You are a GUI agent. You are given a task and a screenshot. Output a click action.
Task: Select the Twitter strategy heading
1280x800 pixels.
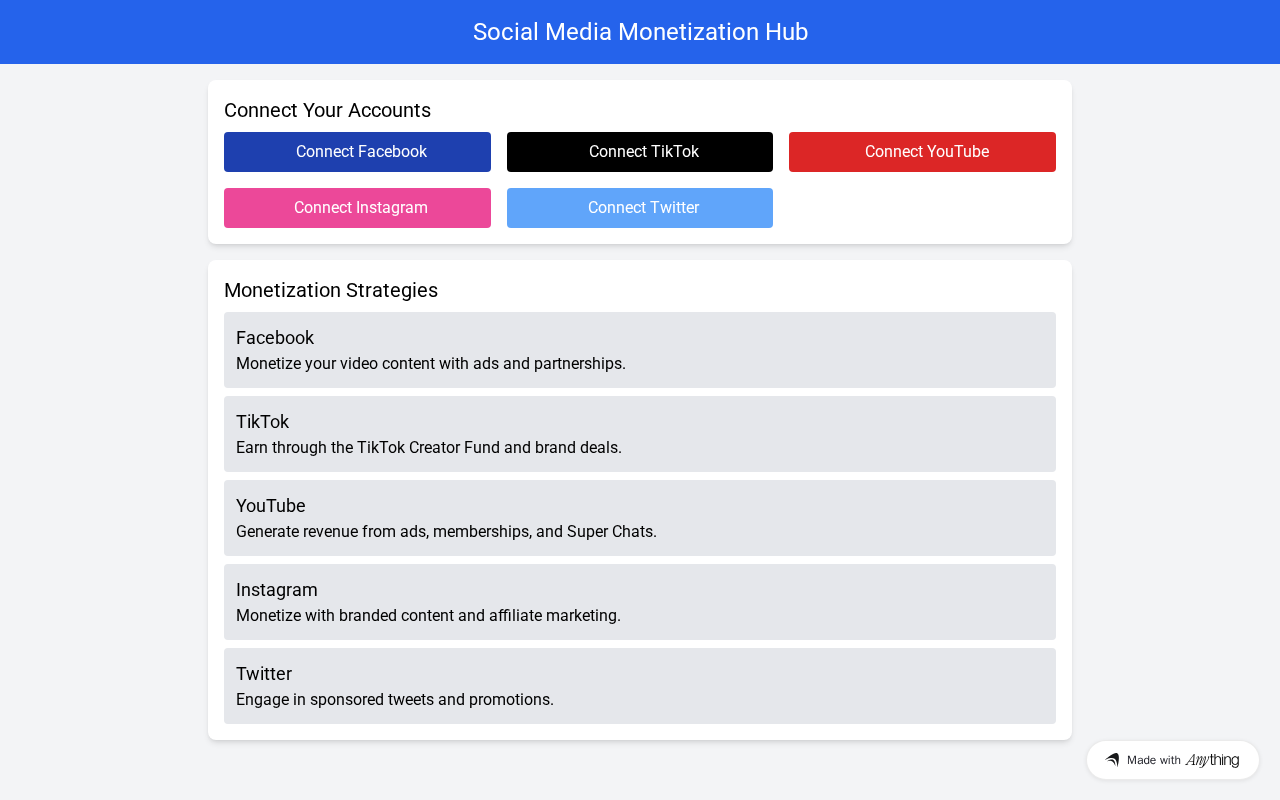pyautogui.click(x=264, y=674)
